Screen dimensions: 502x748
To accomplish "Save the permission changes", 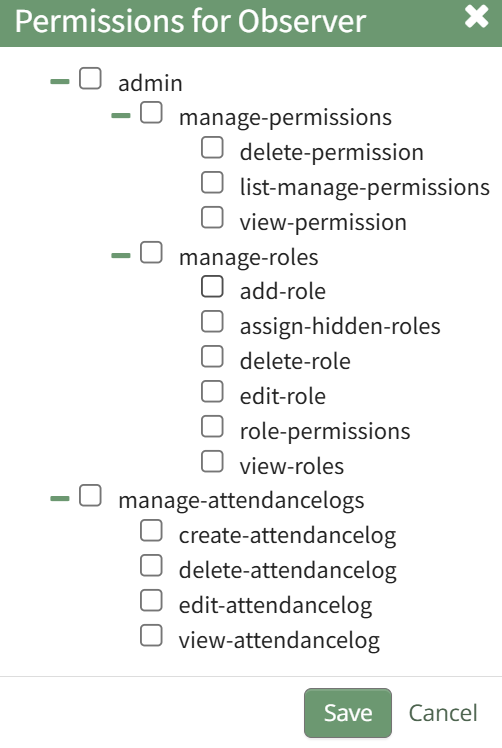I will click(x=348, y=713).
